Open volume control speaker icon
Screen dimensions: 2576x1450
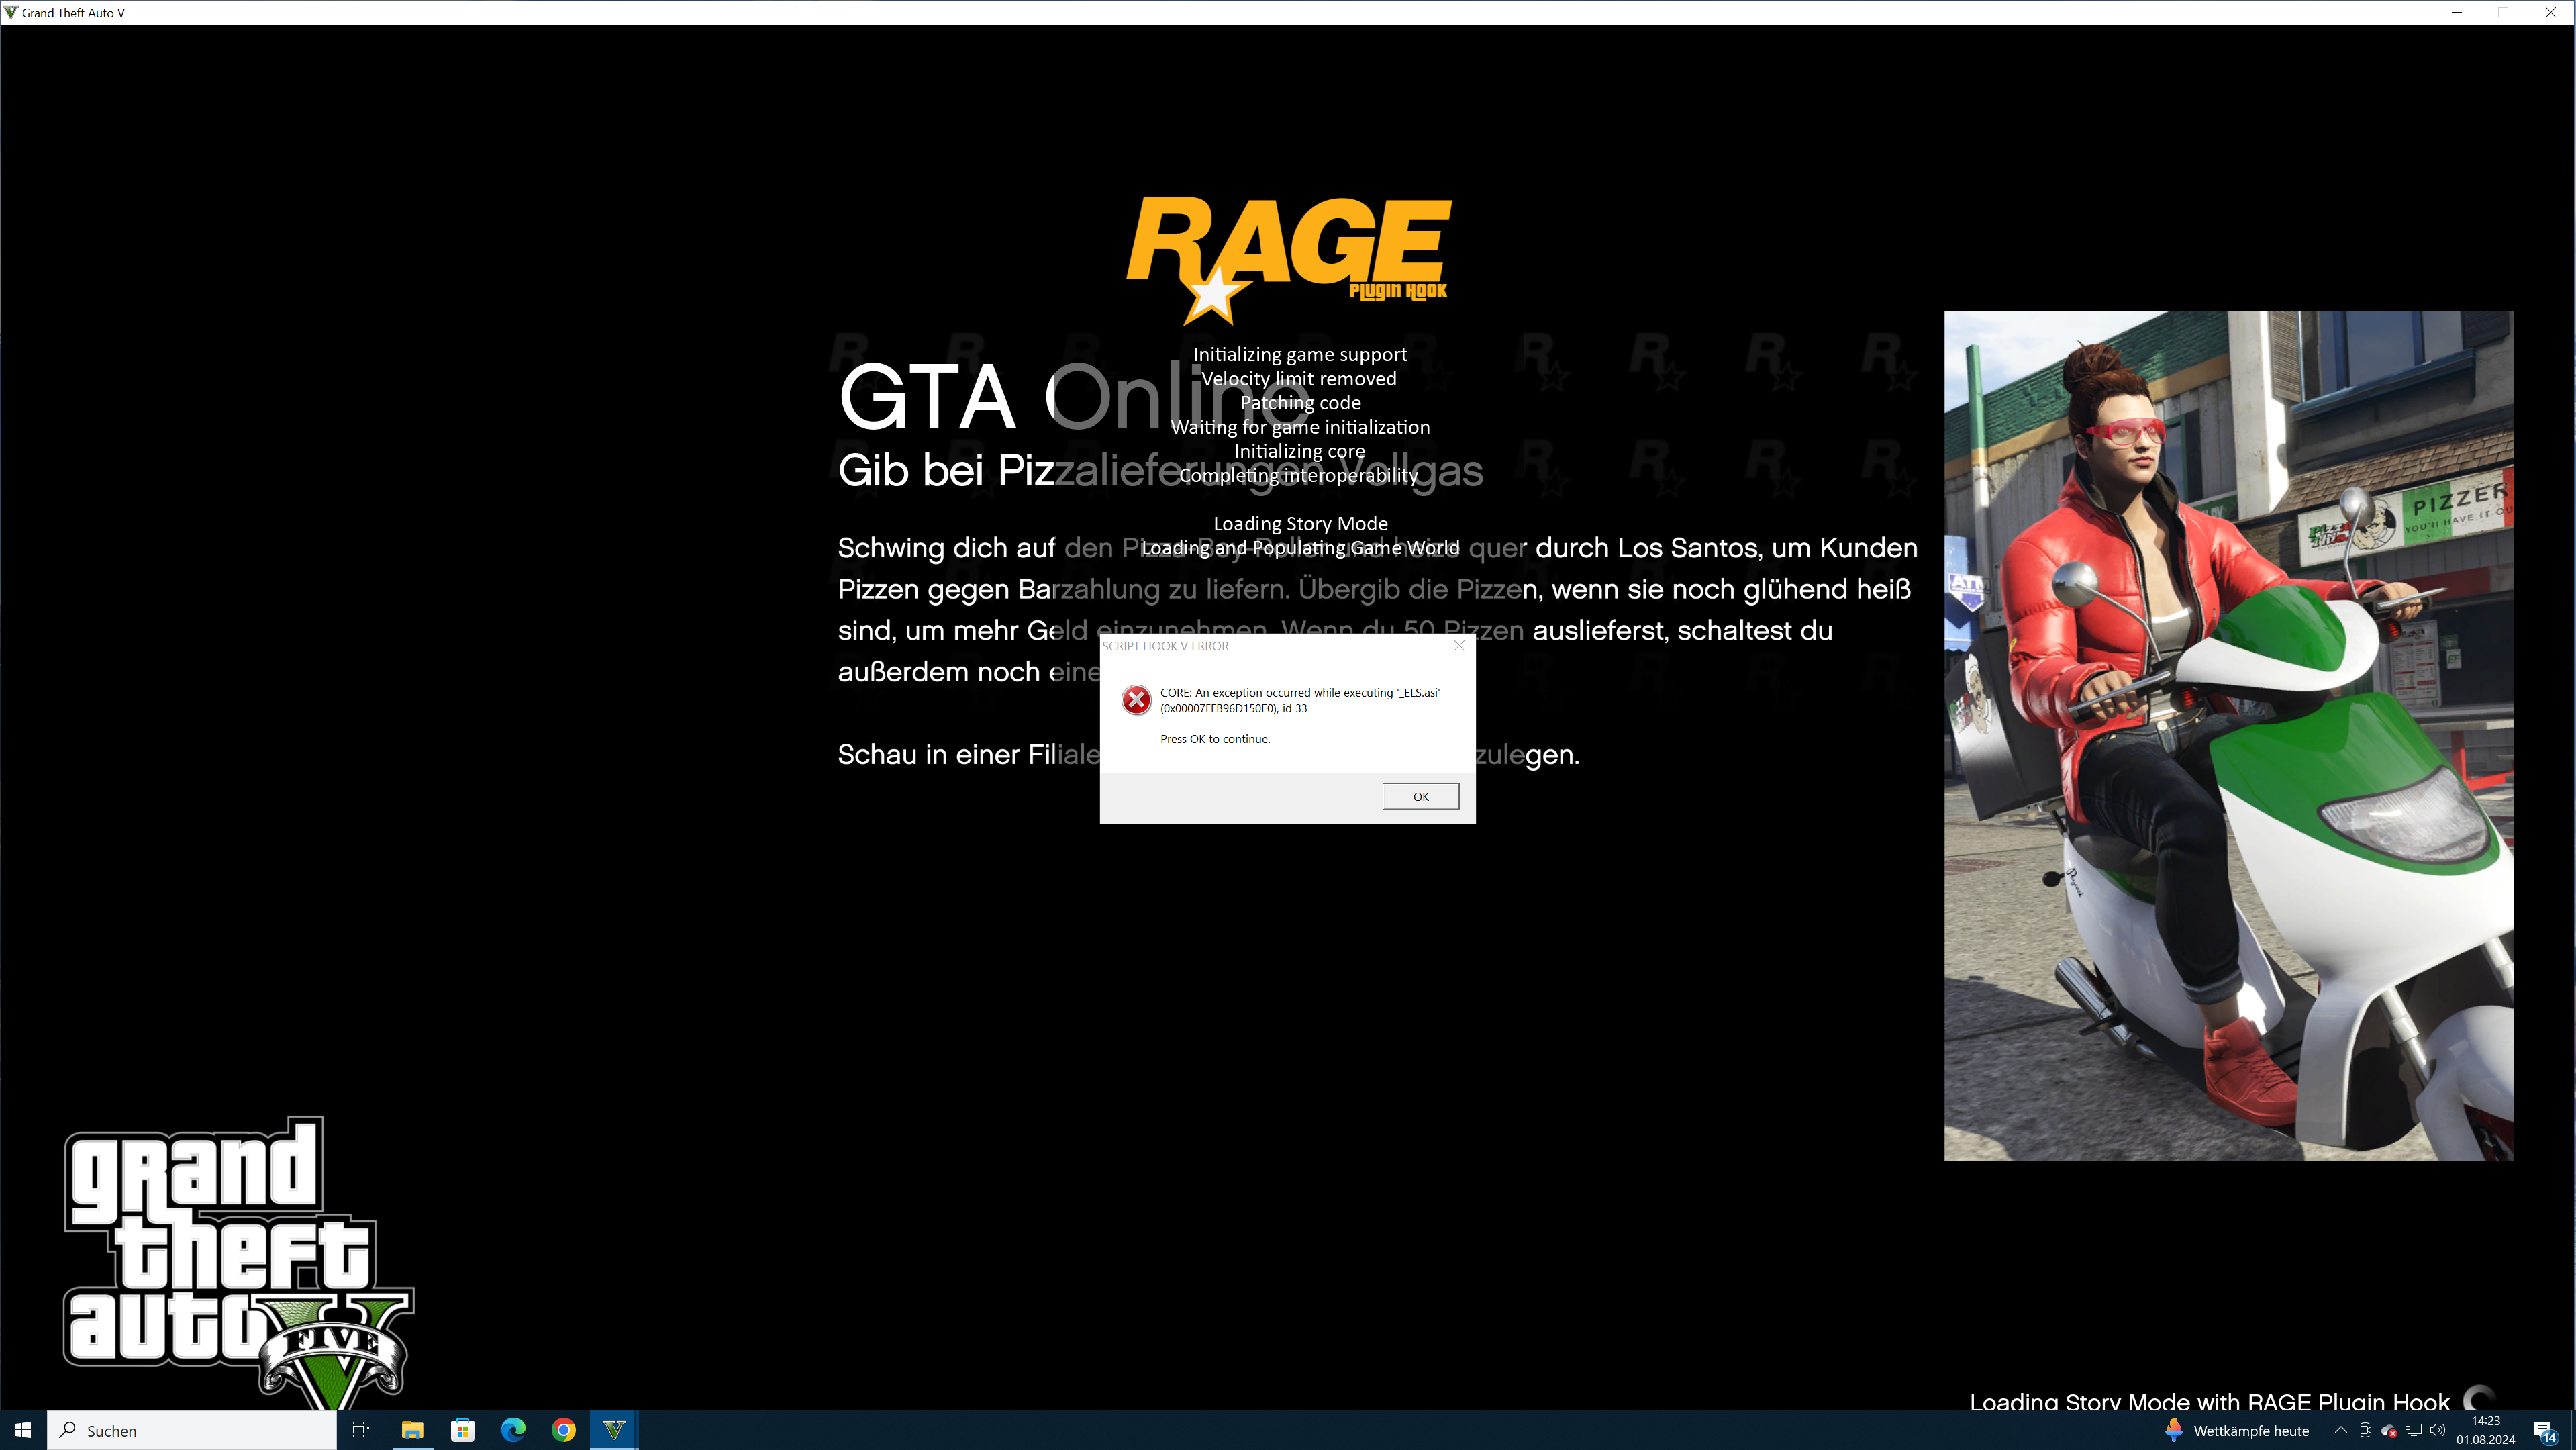[2438, 1430]
